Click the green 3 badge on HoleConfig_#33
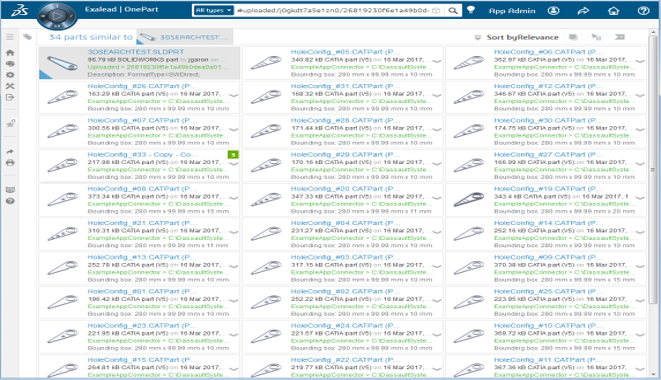The height and width of the screenshot is (380, 661). (233, 155)
